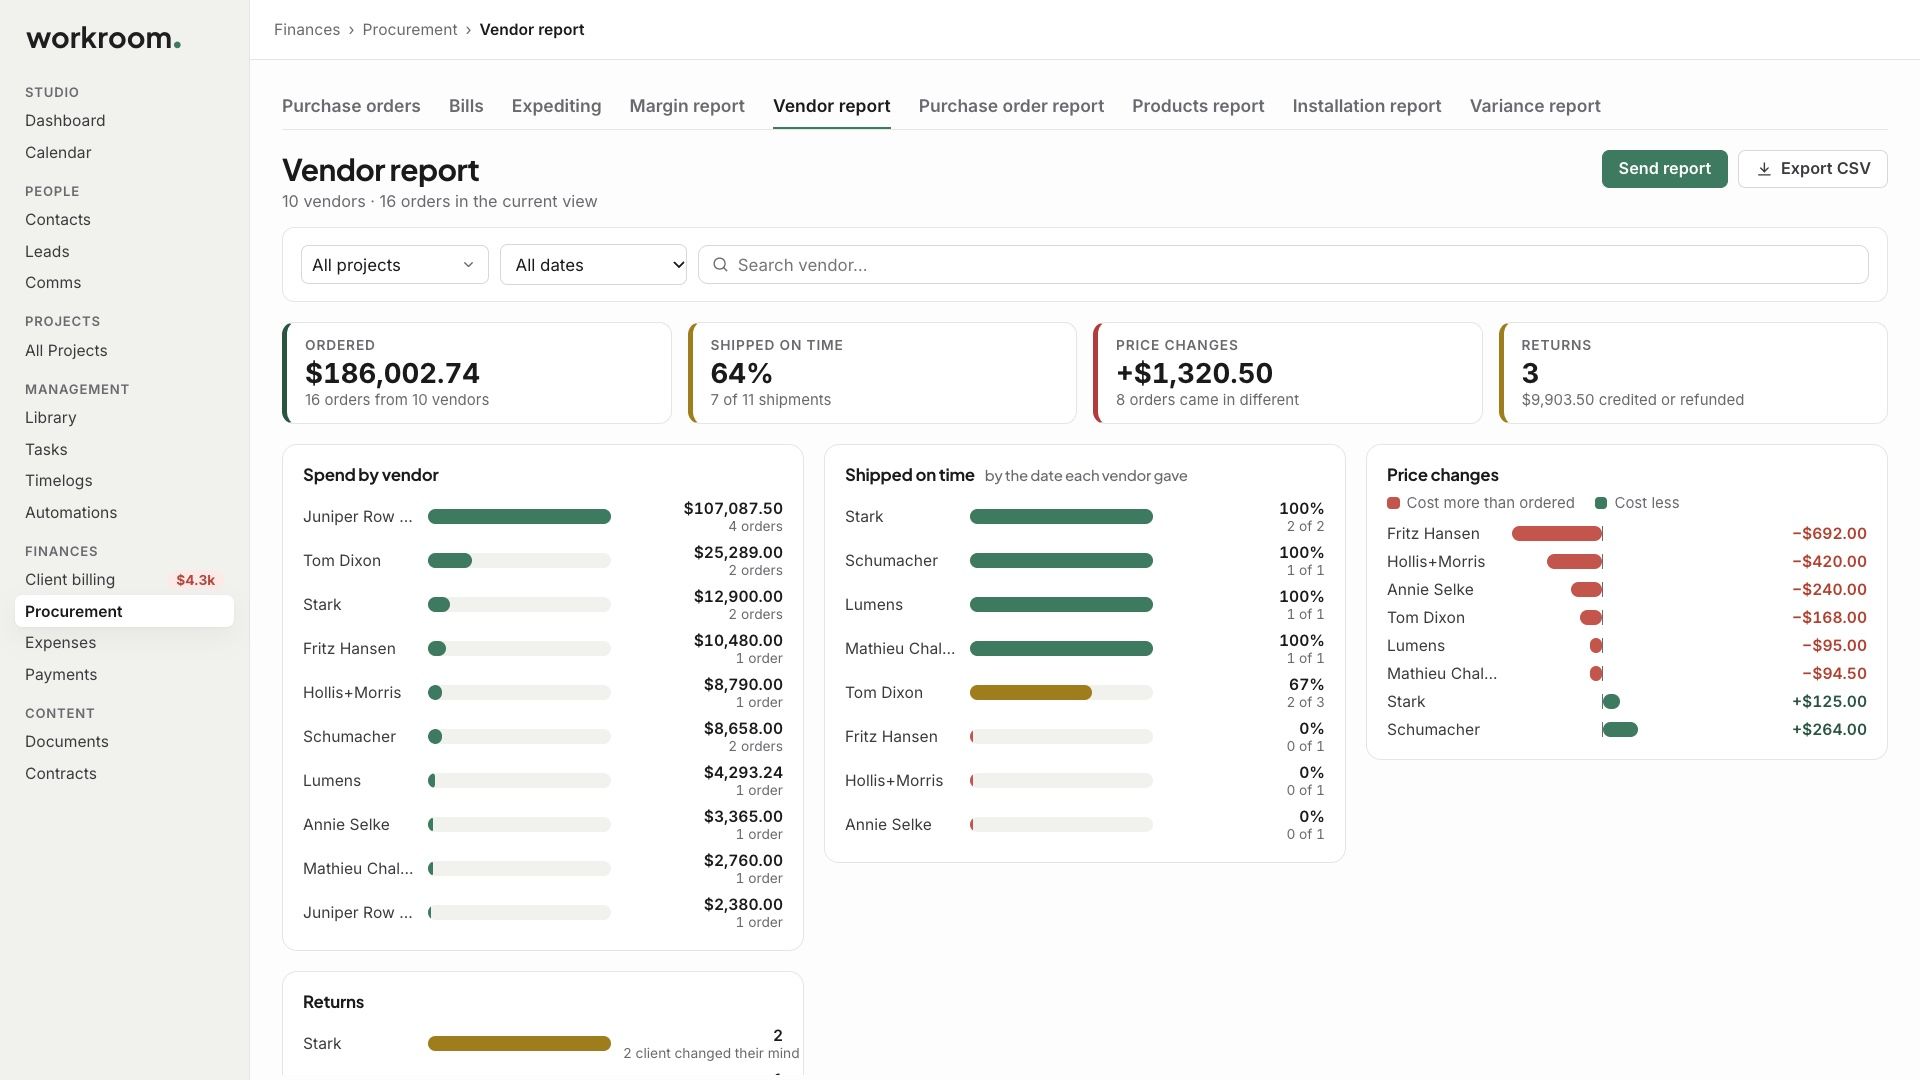Open Expenses in the sidebar
The image size is (1920, 1080).
pos(61,643)
